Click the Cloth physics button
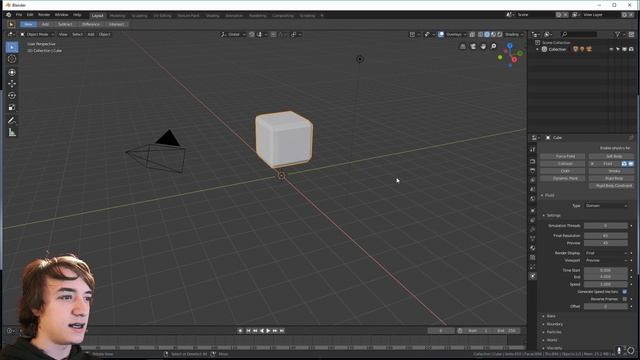The image size is (640, 360). [x=563, y=171]
